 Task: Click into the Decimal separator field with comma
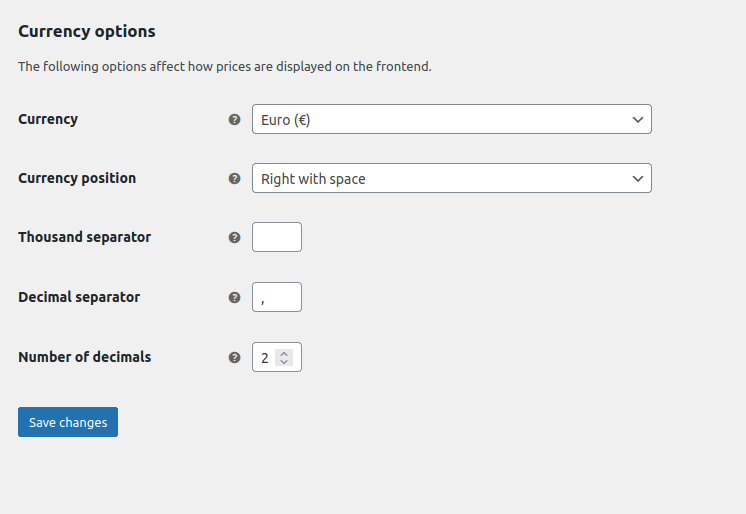pyautogui.click(x=277, y=297)
